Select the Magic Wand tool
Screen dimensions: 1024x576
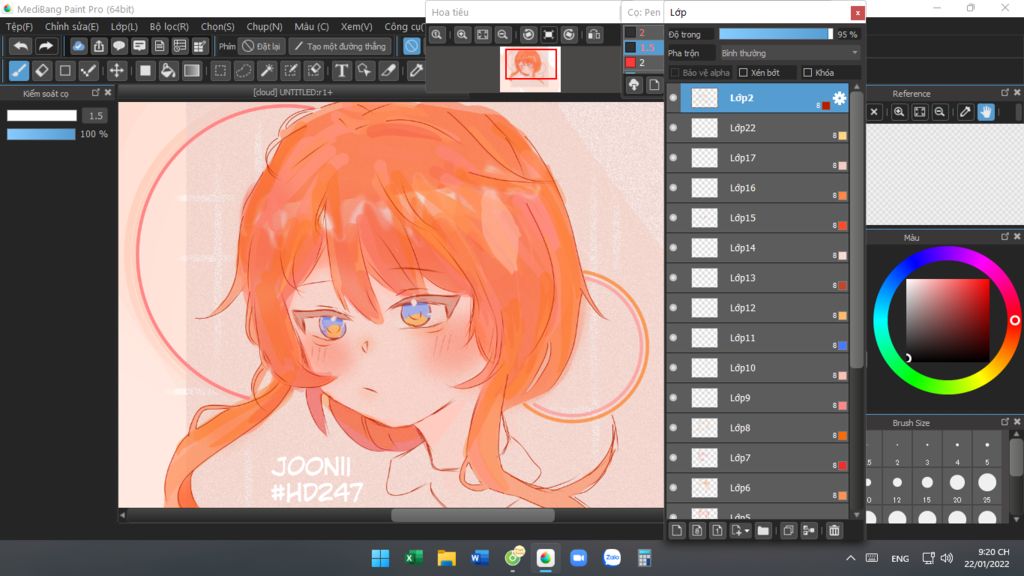tap(267, 71)
